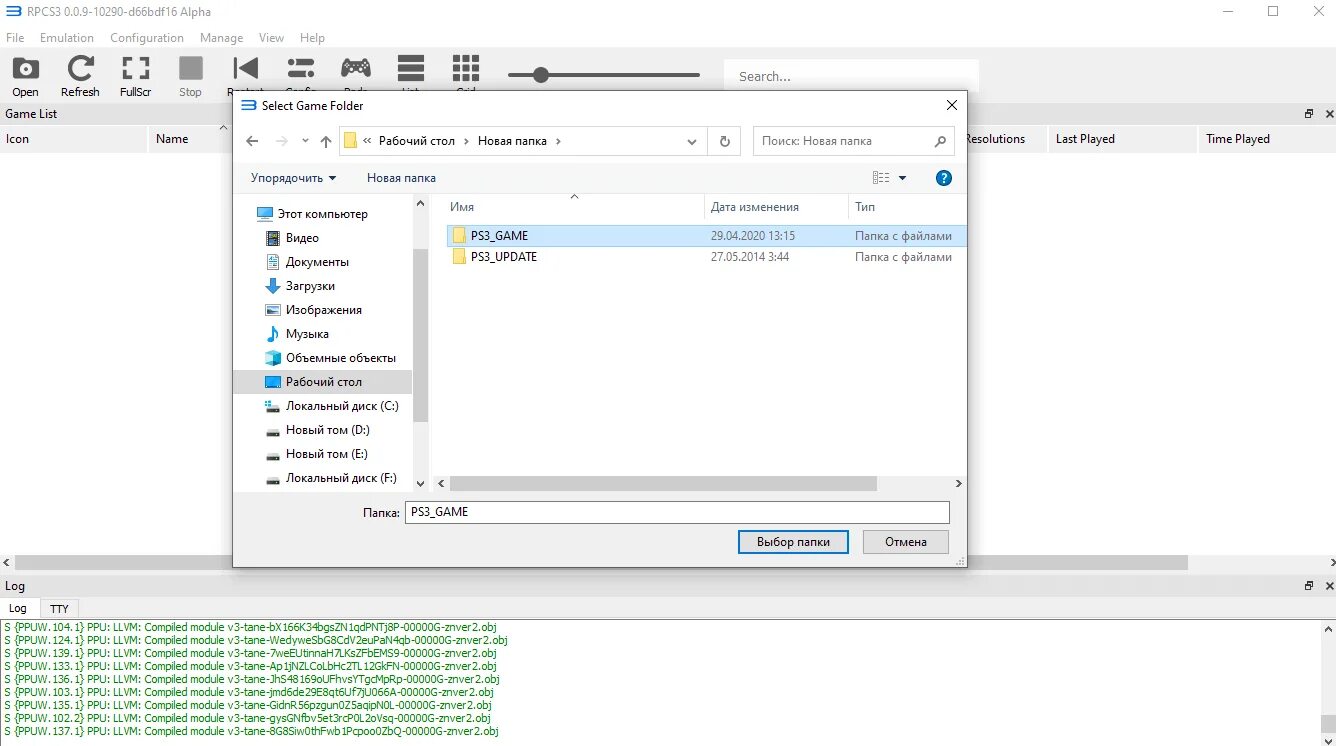
Task: Go up one folder level arrow
Action: (x=326, y=141)
